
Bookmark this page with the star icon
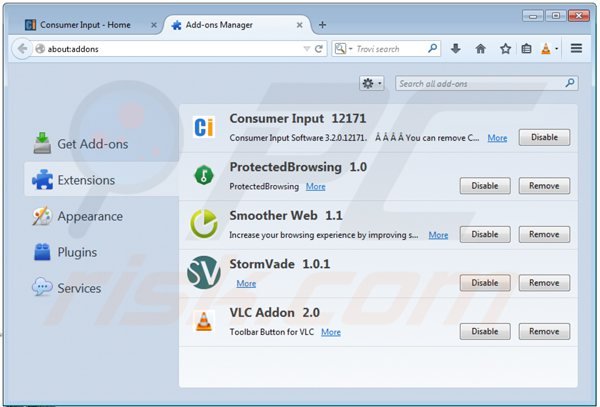coord(505,49)
